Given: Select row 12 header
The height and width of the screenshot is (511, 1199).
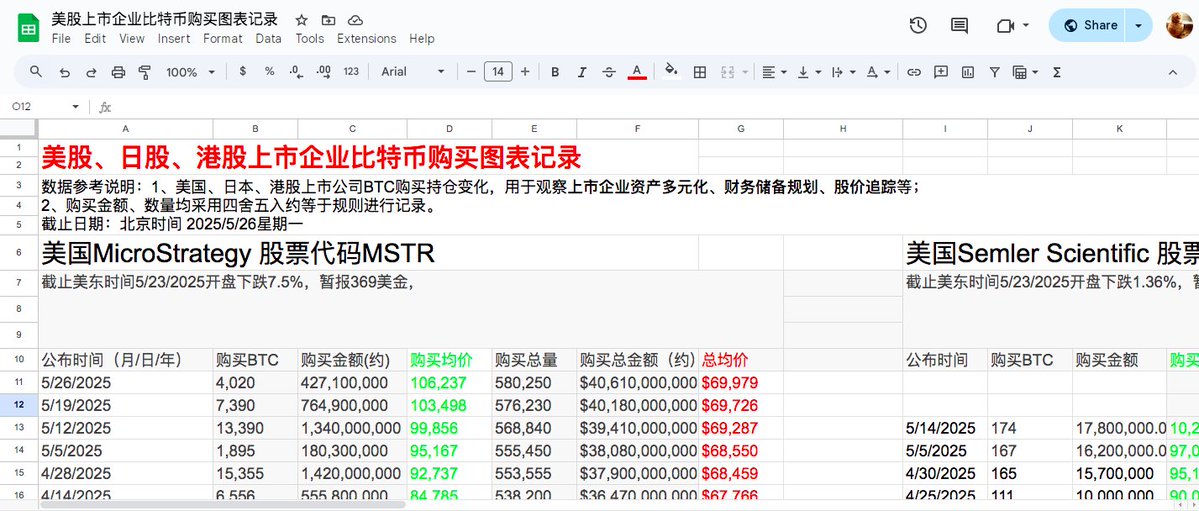Looking at the screenshot, I should point(19,405).
